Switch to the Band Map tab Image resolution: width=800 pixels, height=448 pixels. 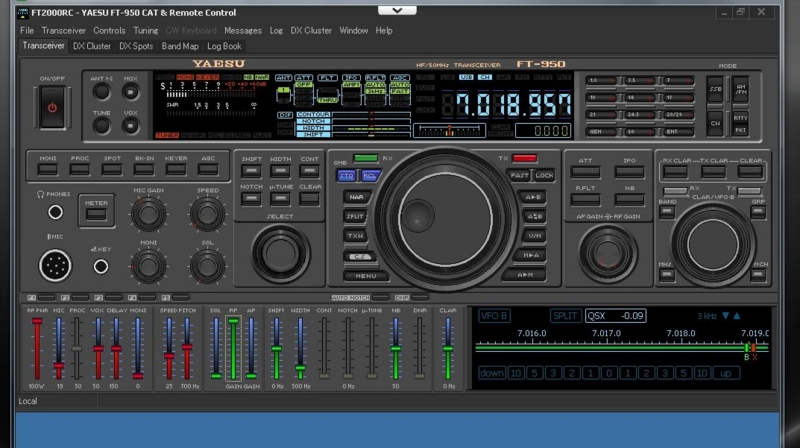point(180,46)
